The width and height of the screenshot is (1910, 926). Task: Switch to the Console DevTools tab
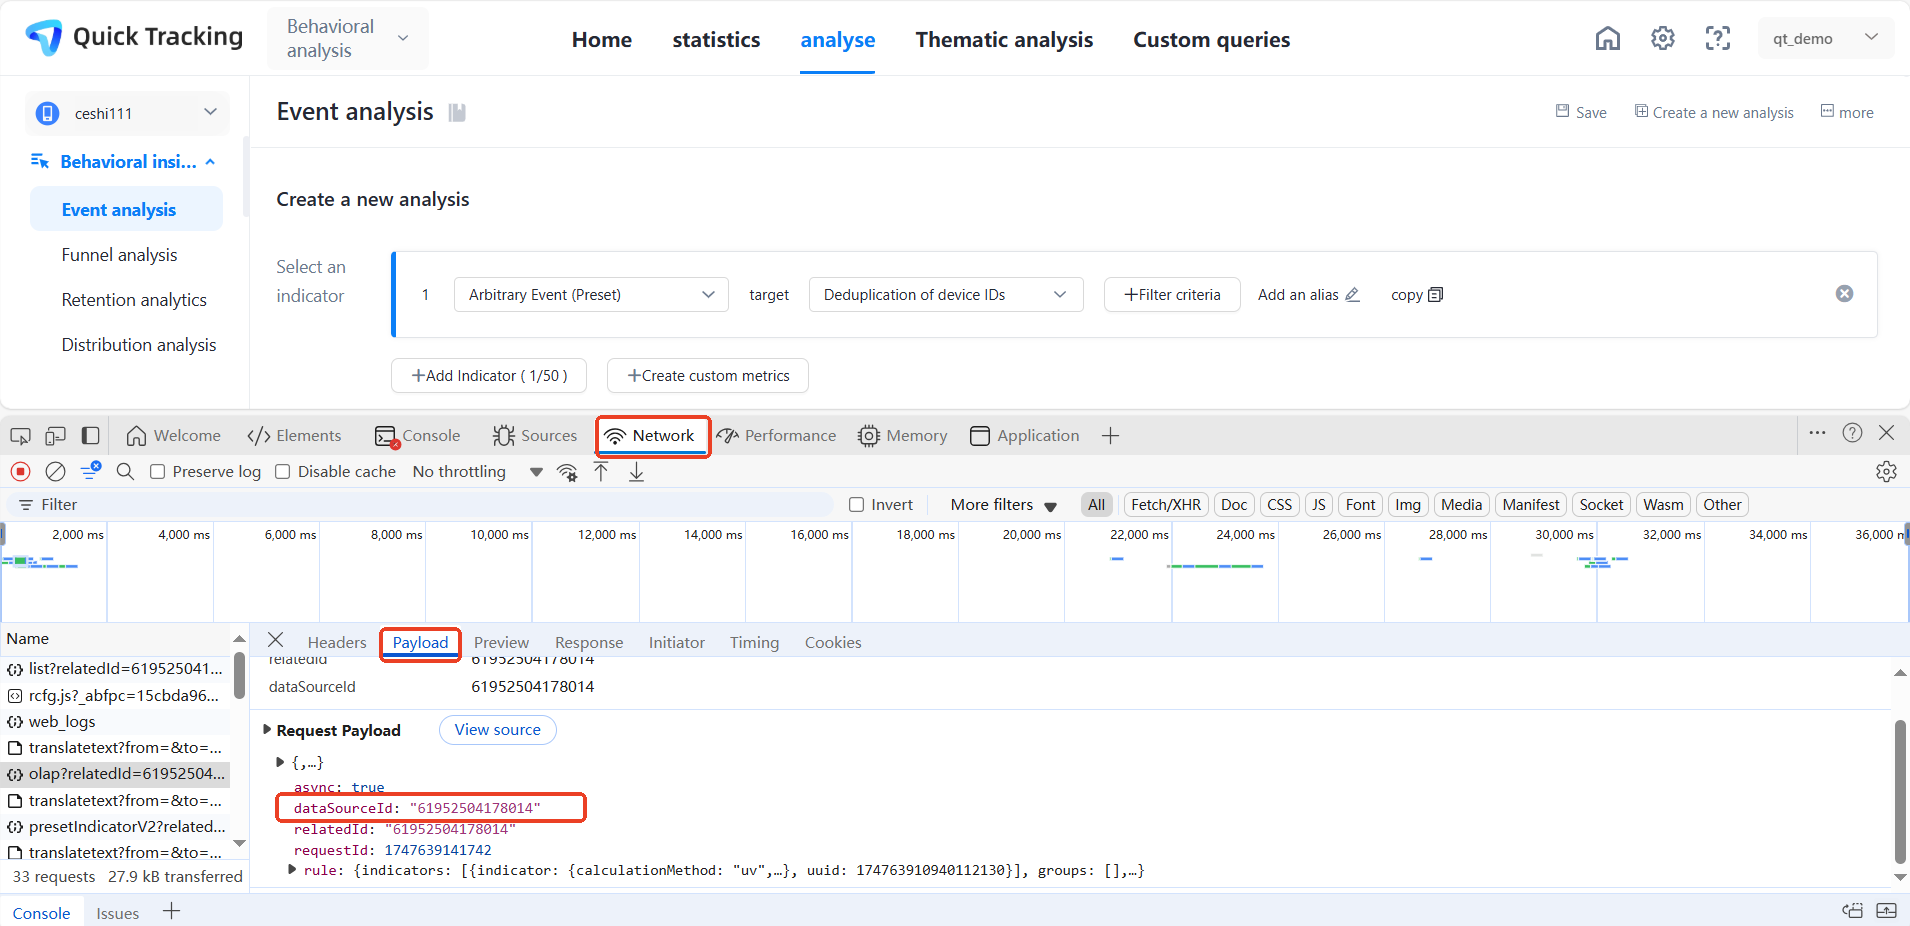point(417,436)
